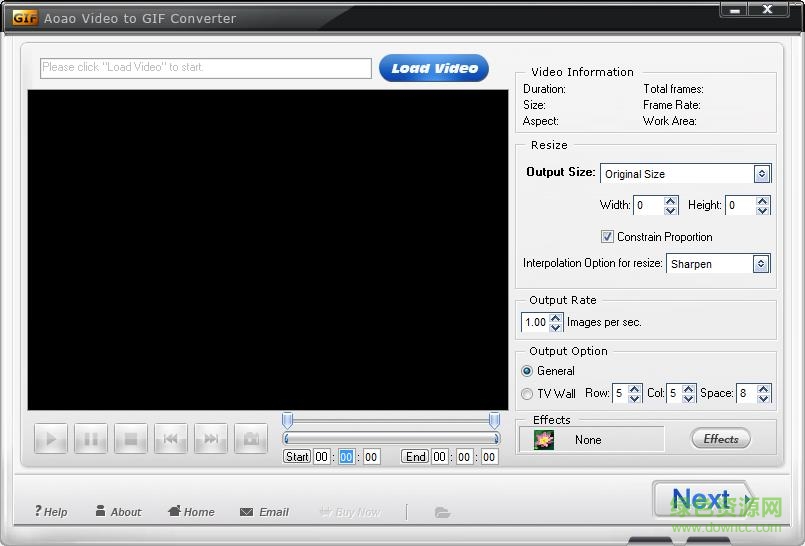Jump to previous frame button
The width and height of the screenshot is (805, 546).
click(171, 439)
